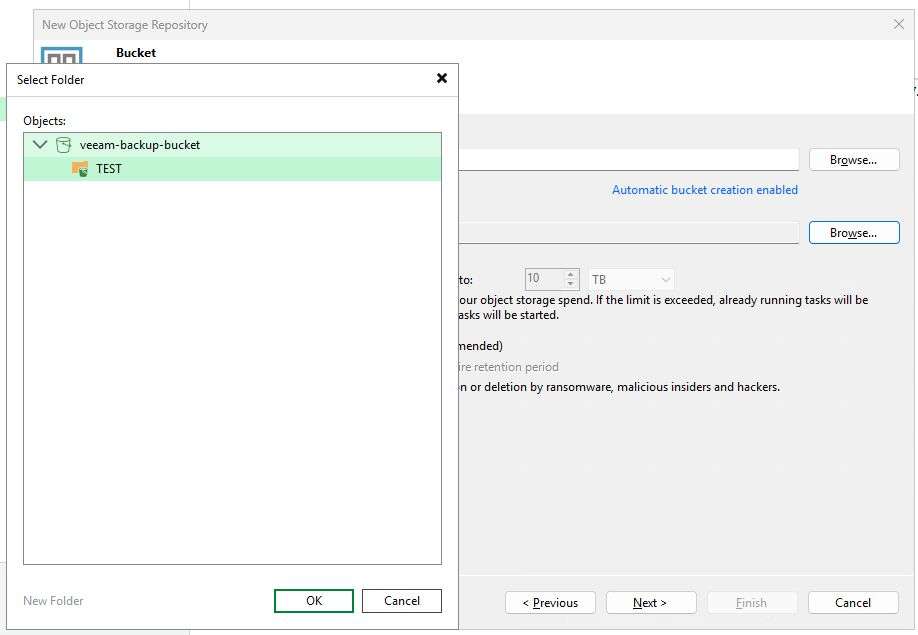Increase the storage limit value stepper
The image size is (918, 635).
click(570, 273)
